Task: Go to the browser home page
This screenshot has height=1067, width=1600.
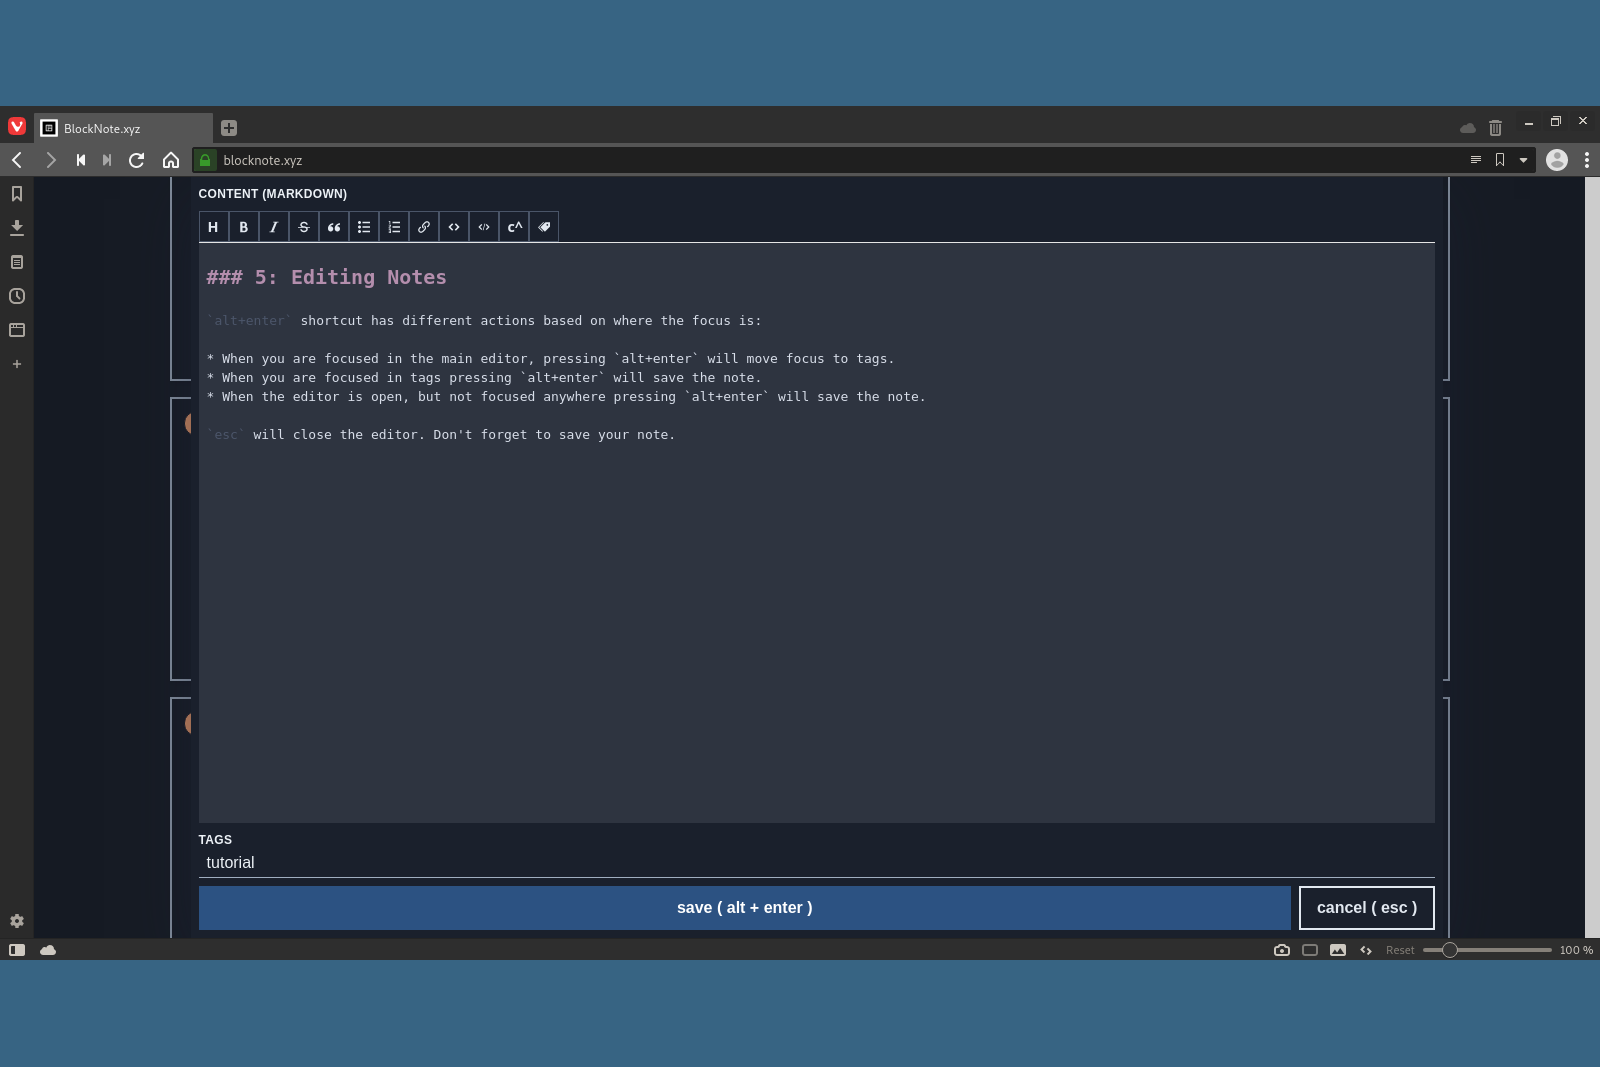Action: click(171, 160)
